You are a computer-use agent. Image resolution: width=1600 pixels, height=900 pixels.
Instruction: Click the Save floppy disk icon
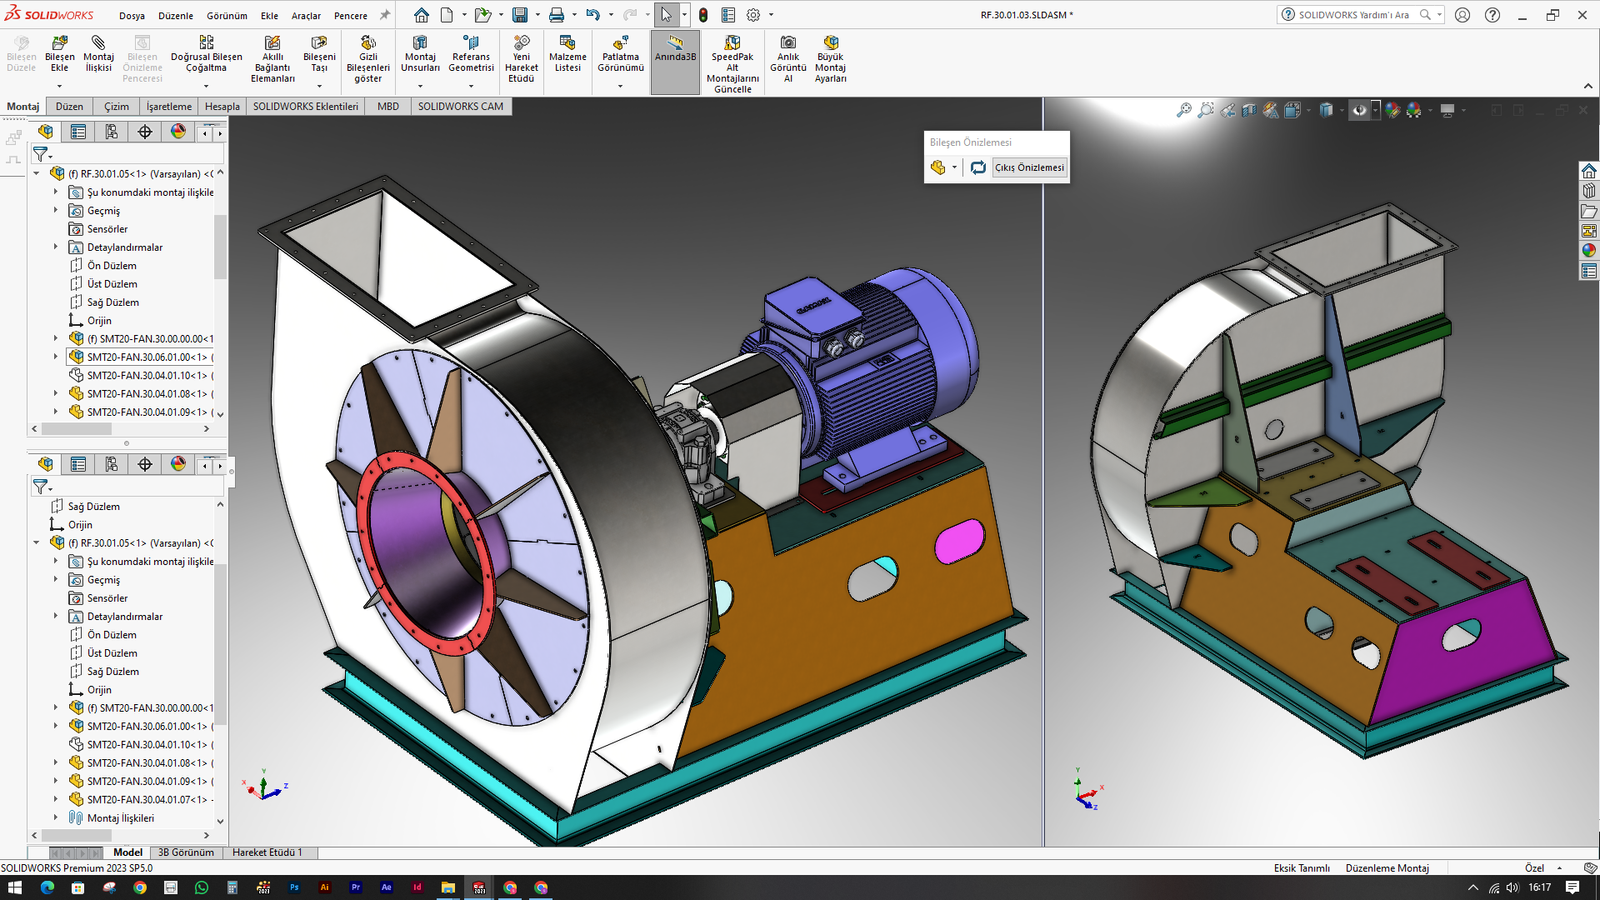tap(520, 15)
